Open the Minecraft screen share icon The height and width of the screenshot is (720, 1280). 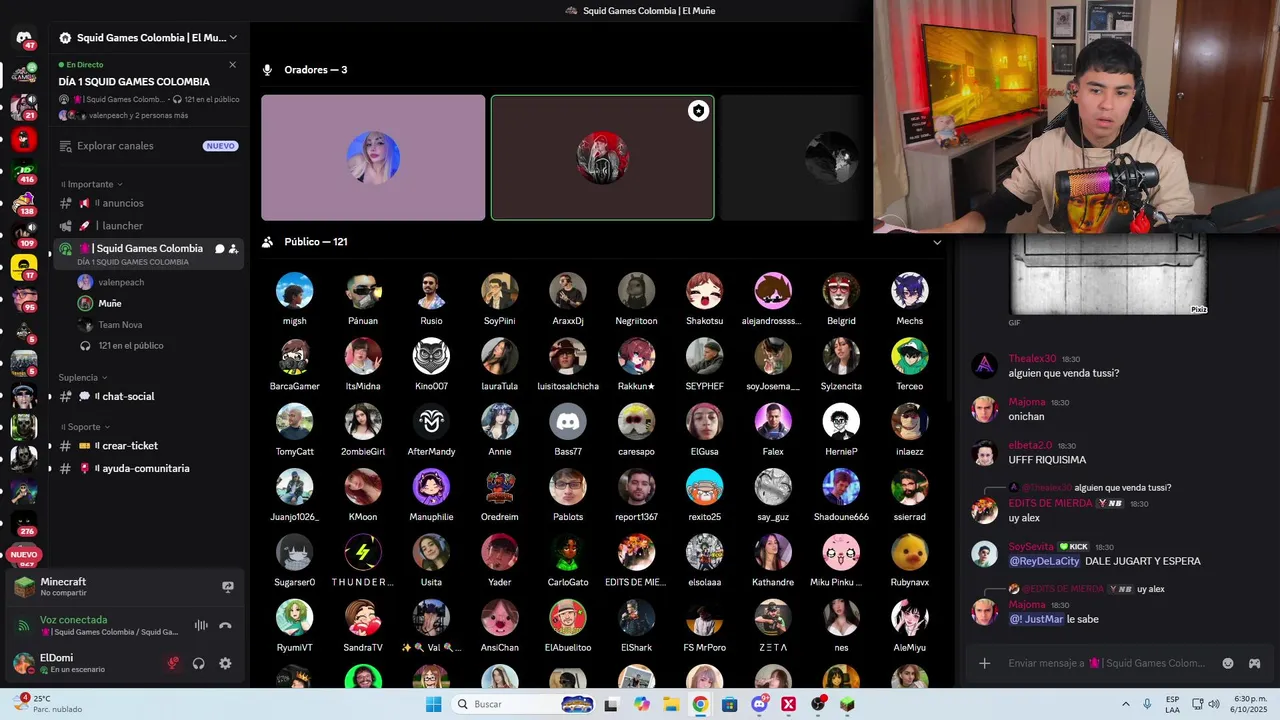(x=228, y=587)
